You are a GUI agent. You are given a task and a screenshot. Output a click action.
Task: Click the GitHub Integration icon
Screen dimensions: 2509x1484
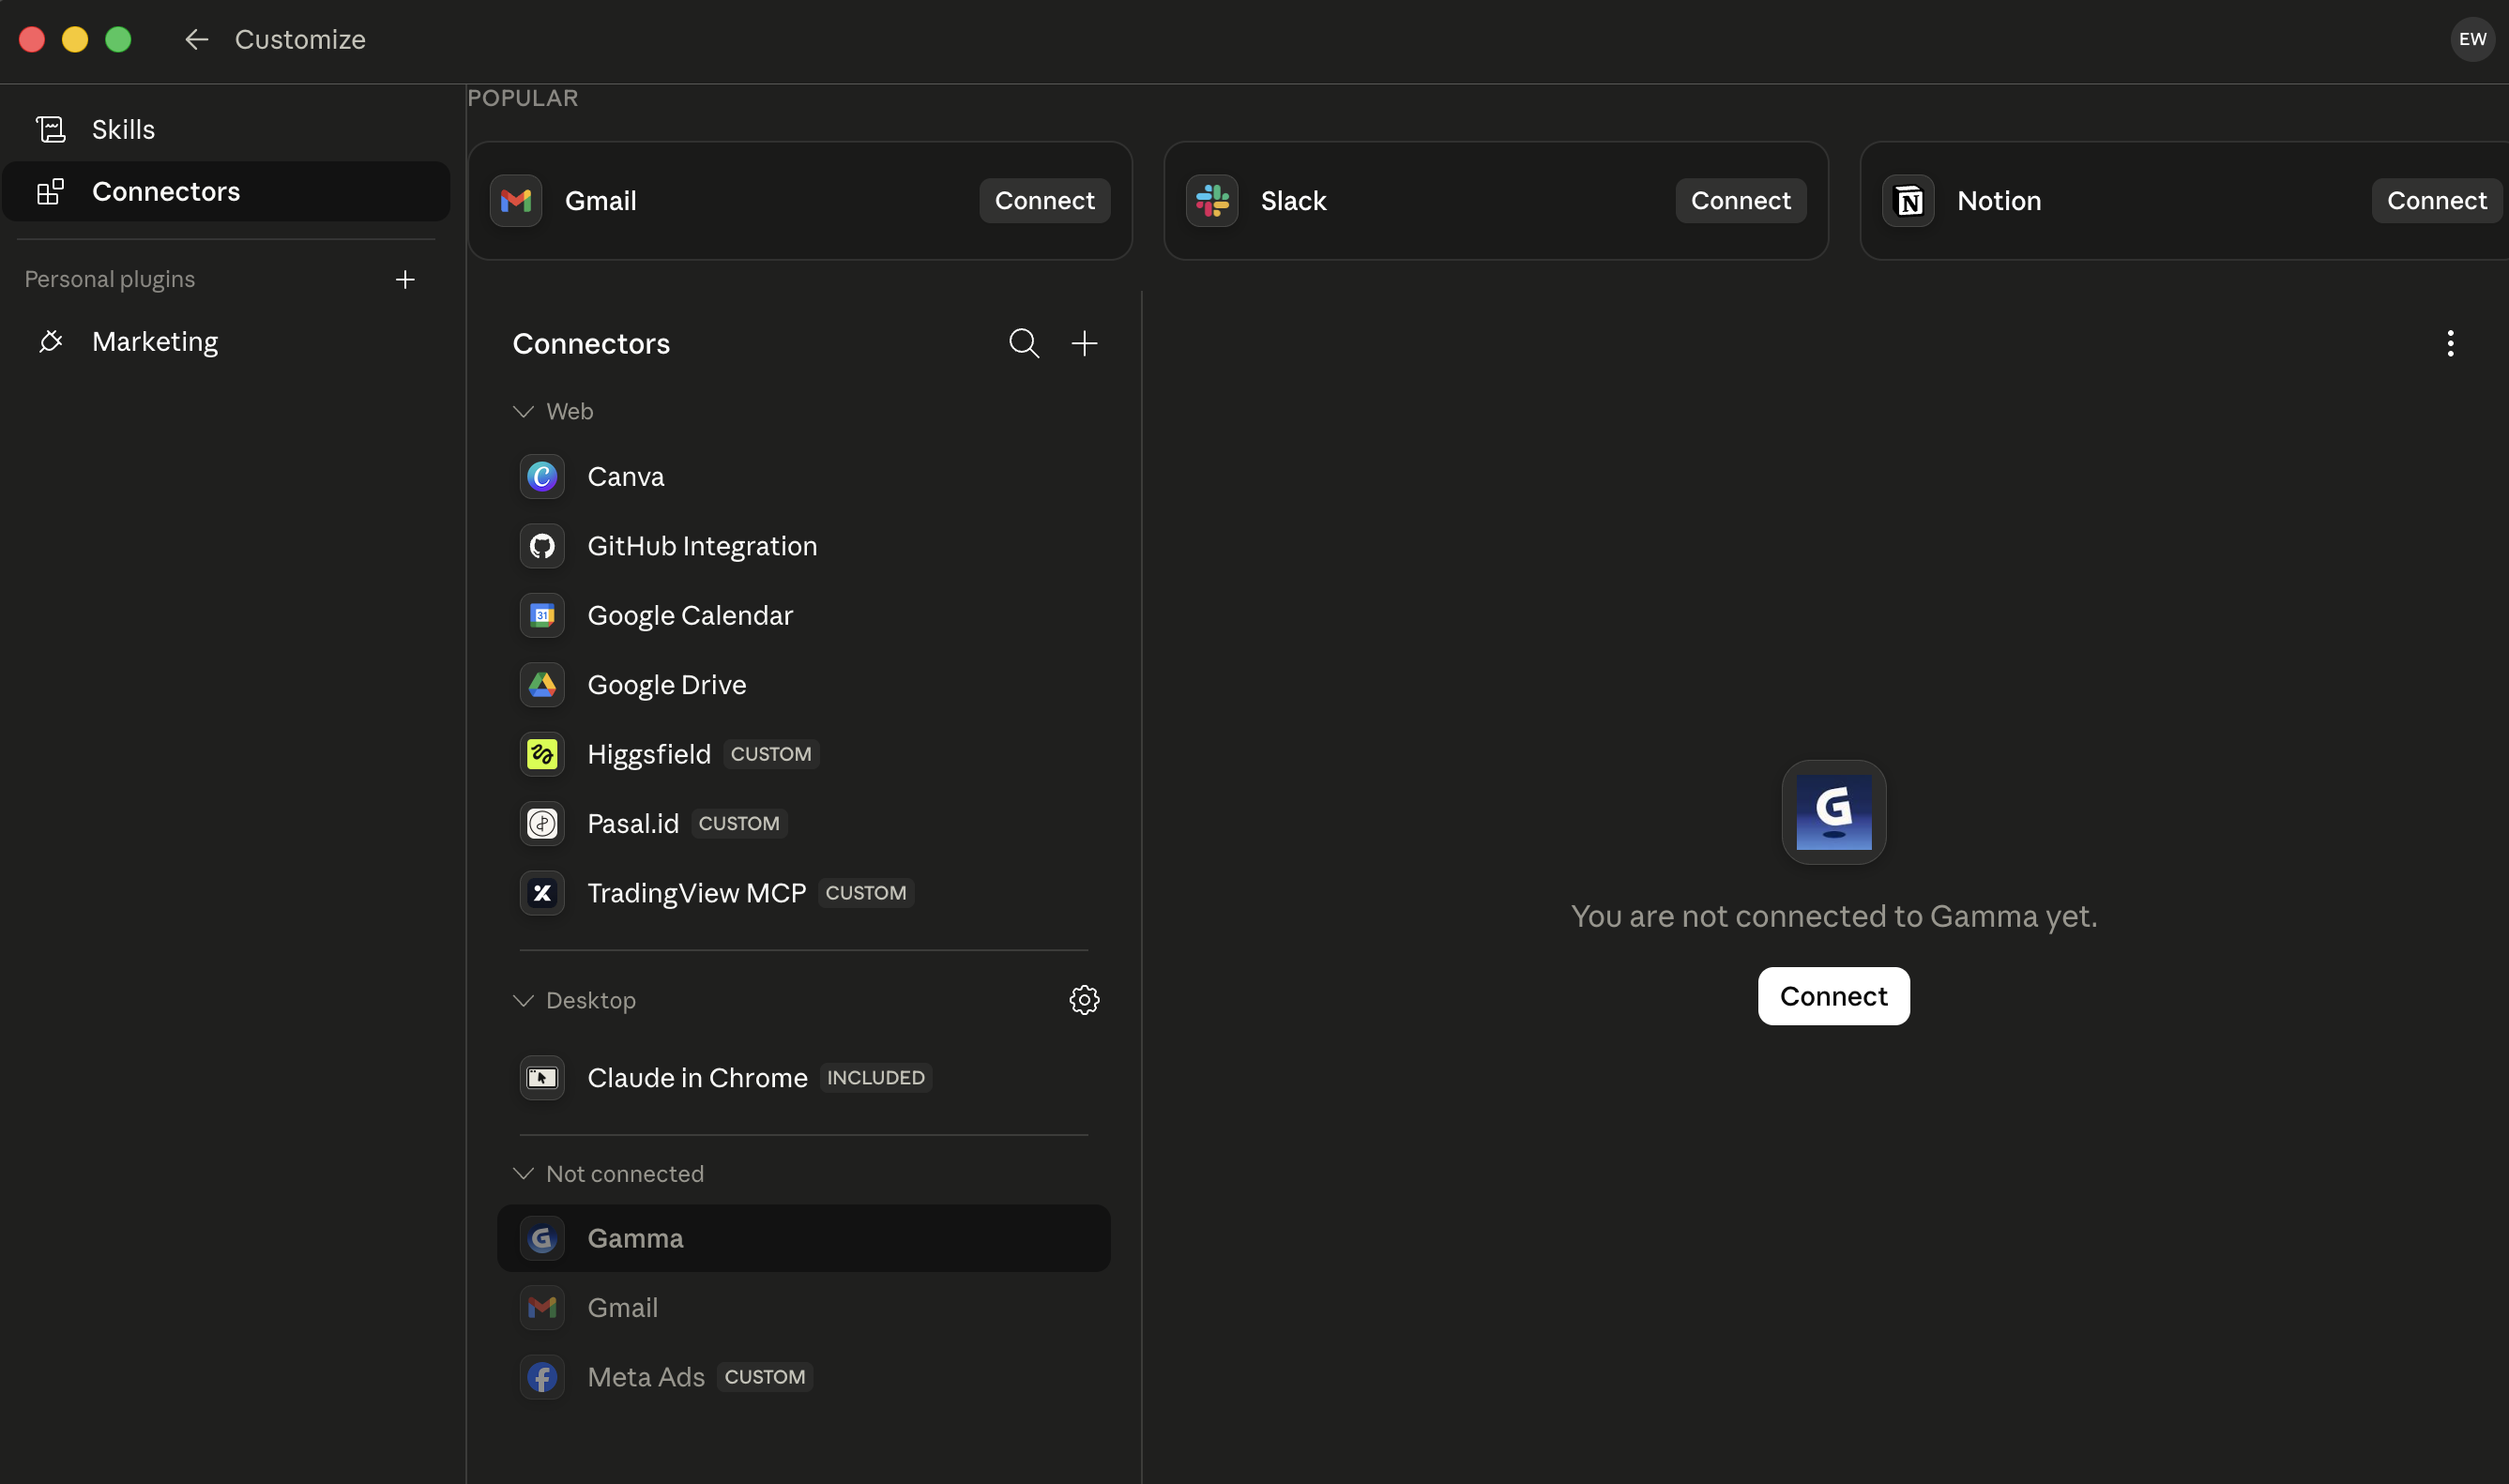[x=542, y=546]
